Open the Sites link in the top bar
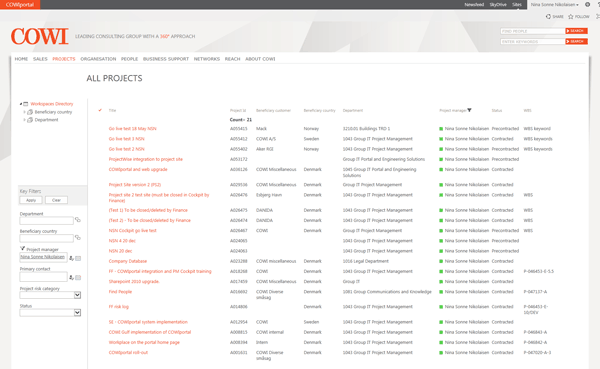The height and width of the screenshot is (369, 600). (517, 5)
